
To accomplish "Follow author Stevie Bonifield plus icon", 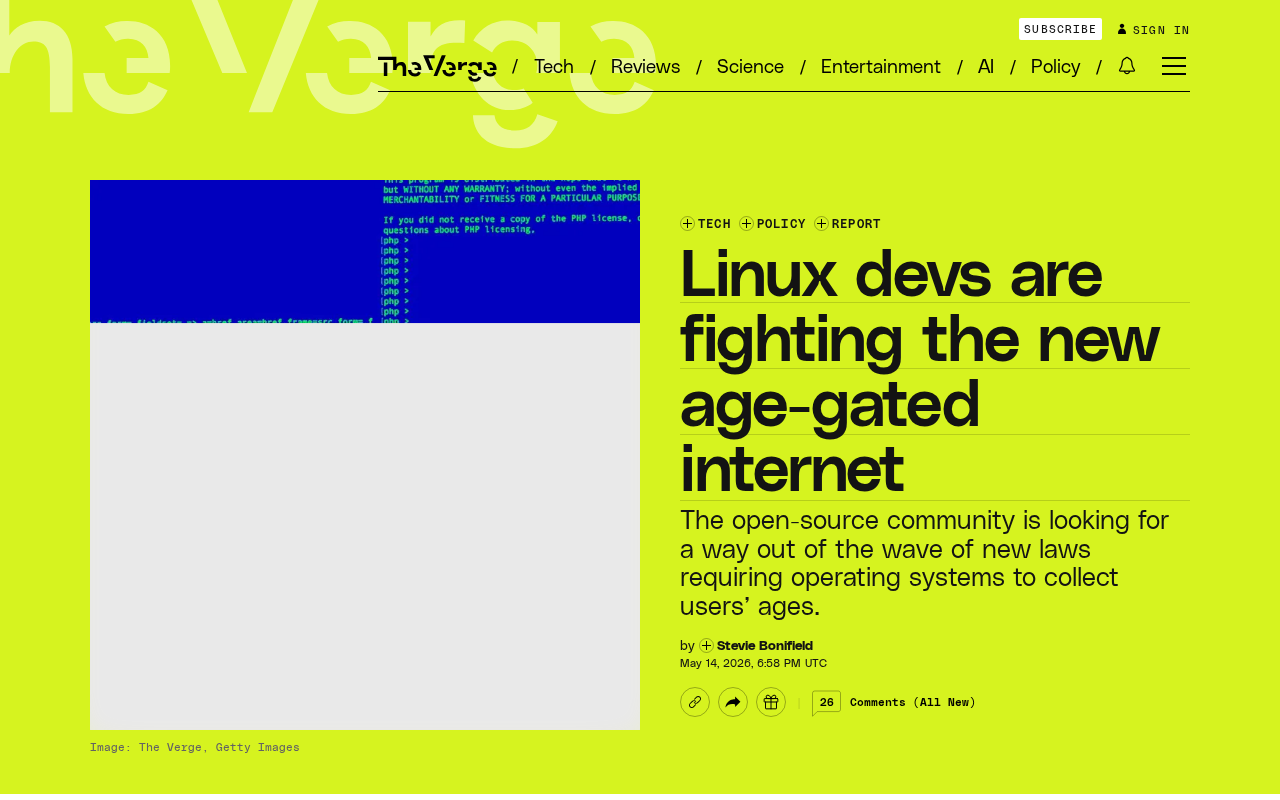I will [x=706, y=646].
